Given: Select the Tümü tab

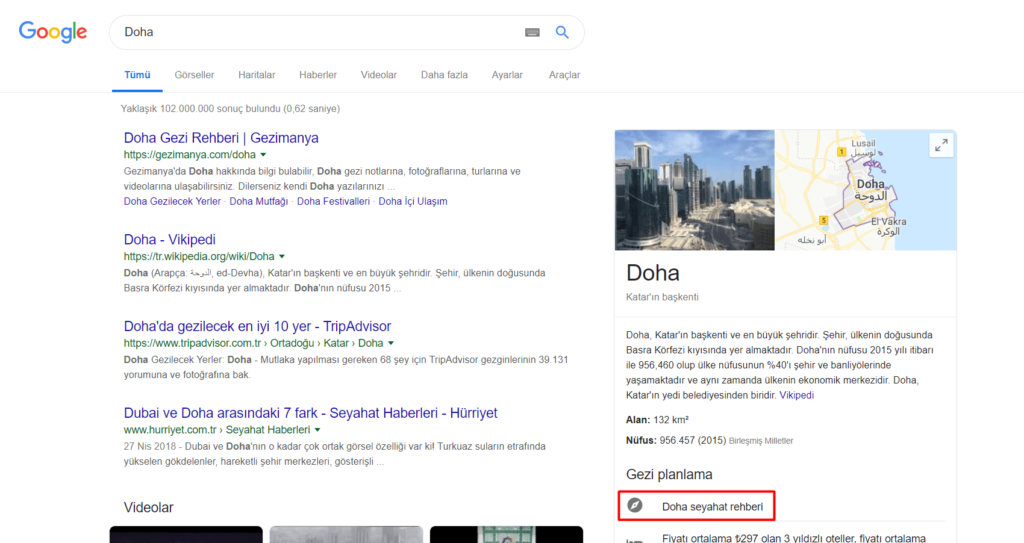Looking at the screenshot, I should (137, 75).
